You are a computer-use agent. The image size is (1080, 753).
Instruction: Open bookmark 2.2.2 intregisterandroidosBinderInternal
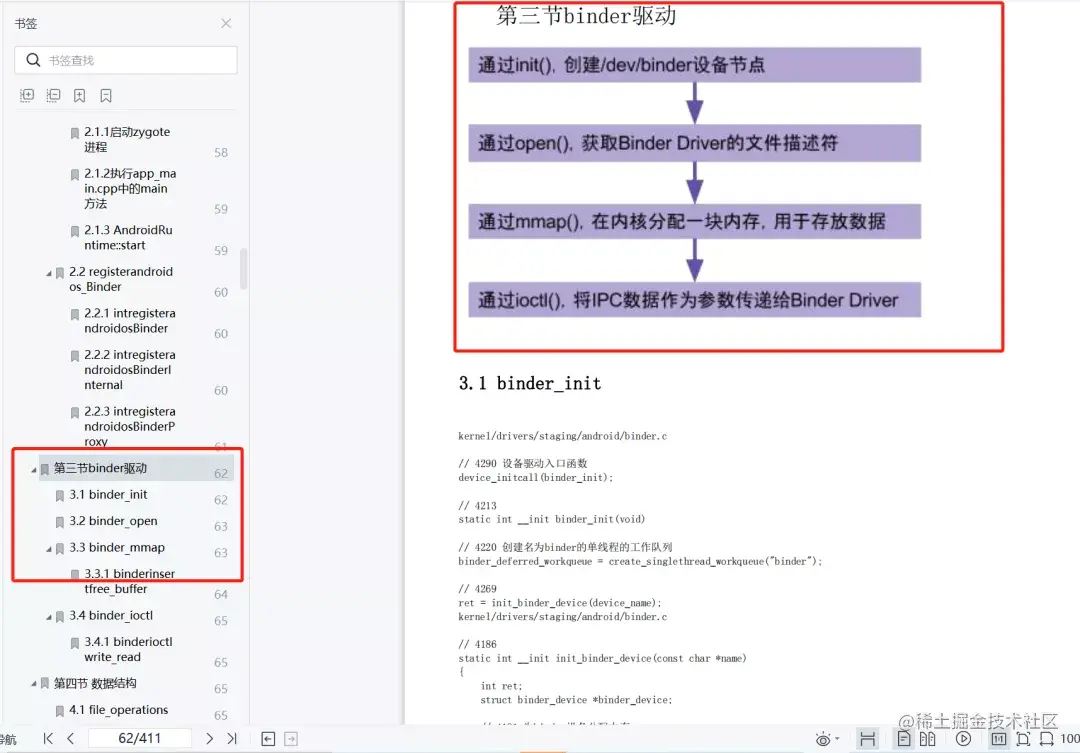(x=129, y=369)
